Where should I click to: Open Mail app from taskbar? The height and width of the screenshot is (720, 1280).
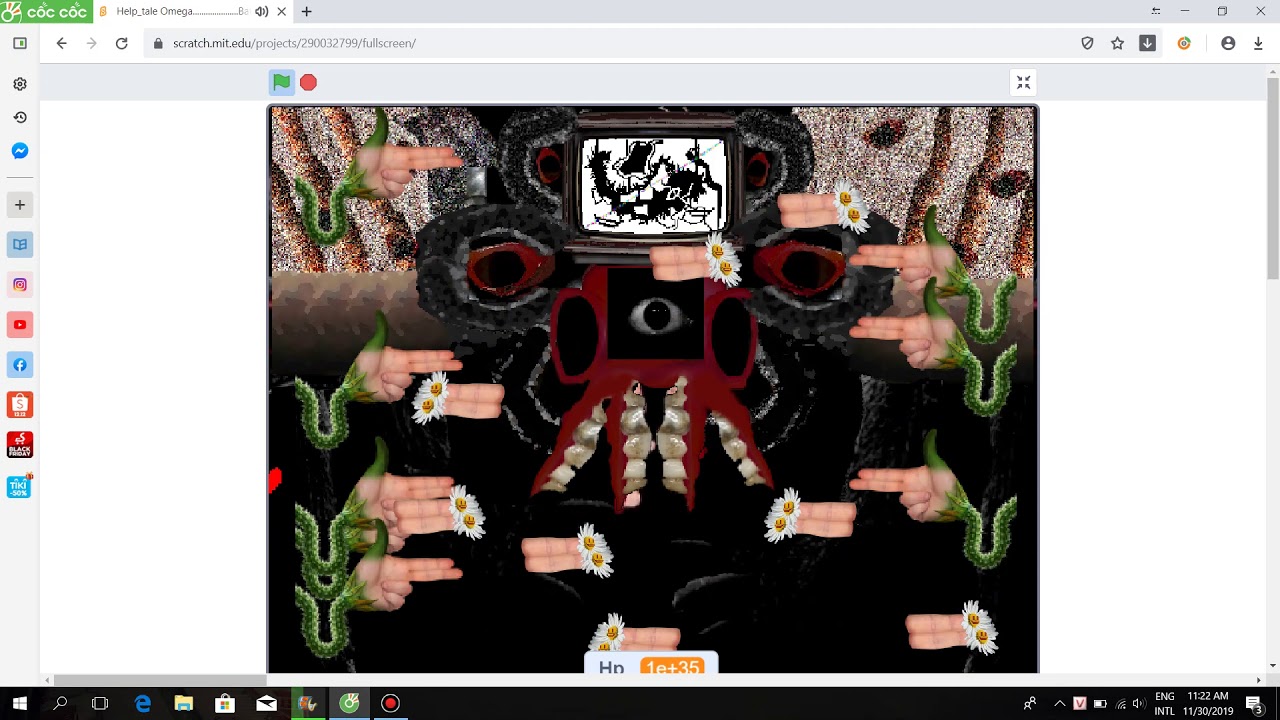coord(266,704)
